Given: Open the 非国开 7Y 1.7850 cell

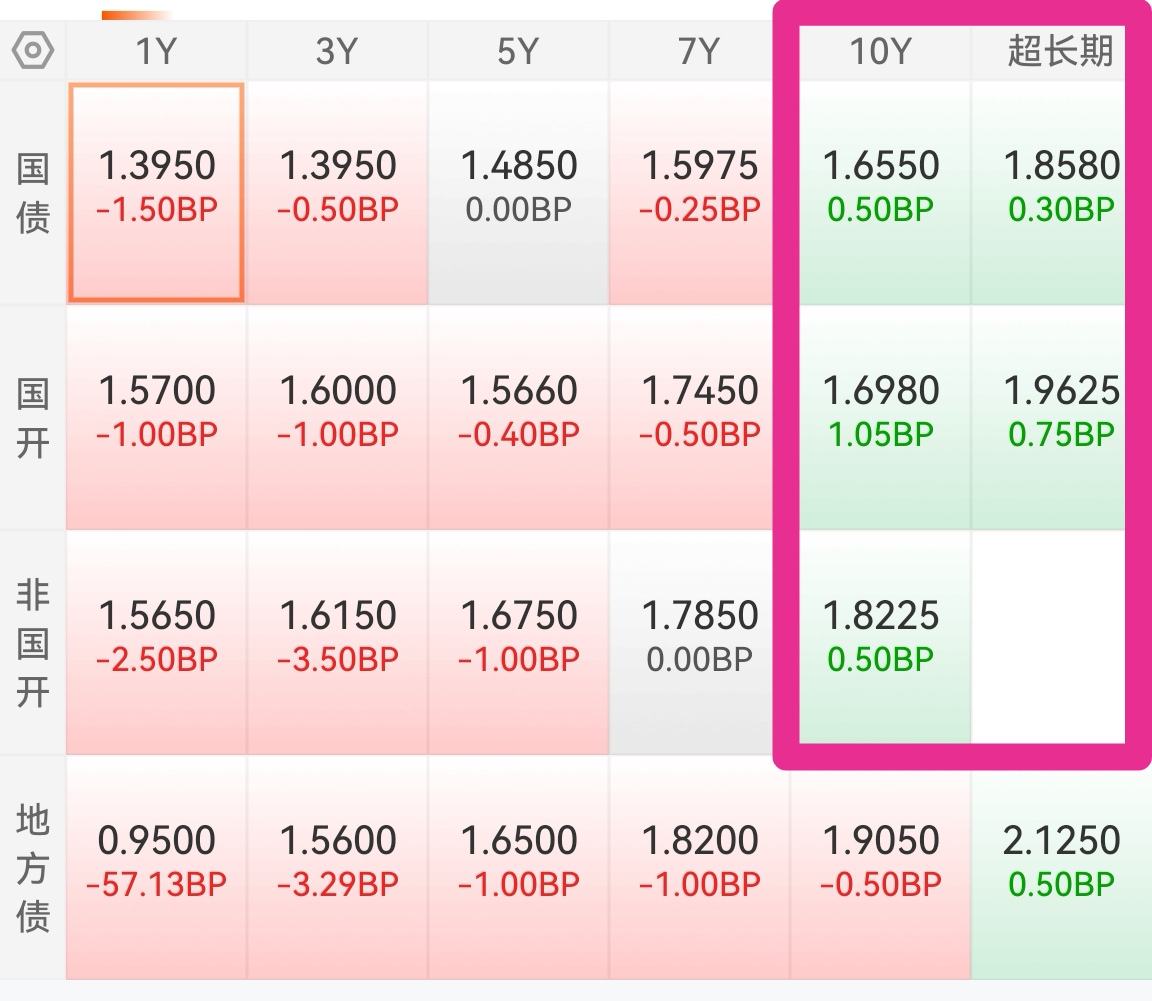Looking at the screenshot, I should pyautogui.click(x=699, y=642).
